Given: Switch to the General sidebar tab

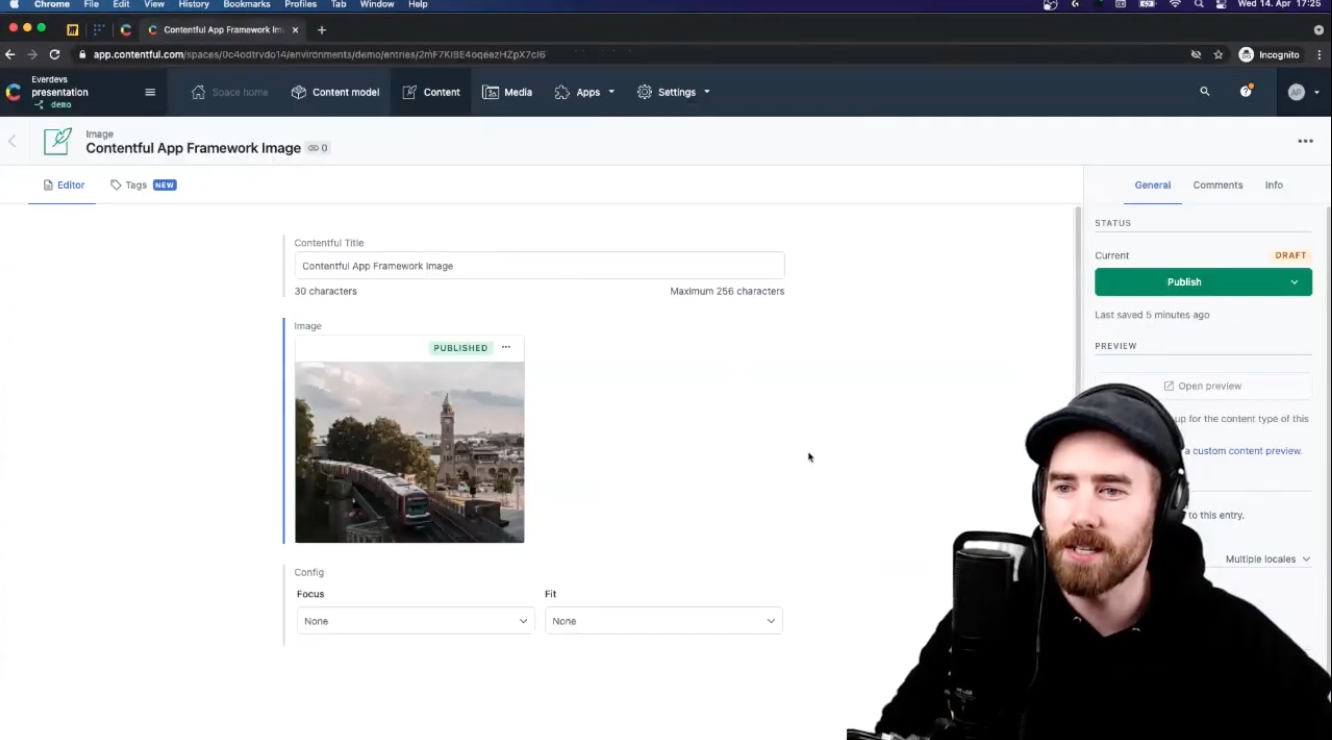Looking at the screenshot, I should click(1152, 185).
